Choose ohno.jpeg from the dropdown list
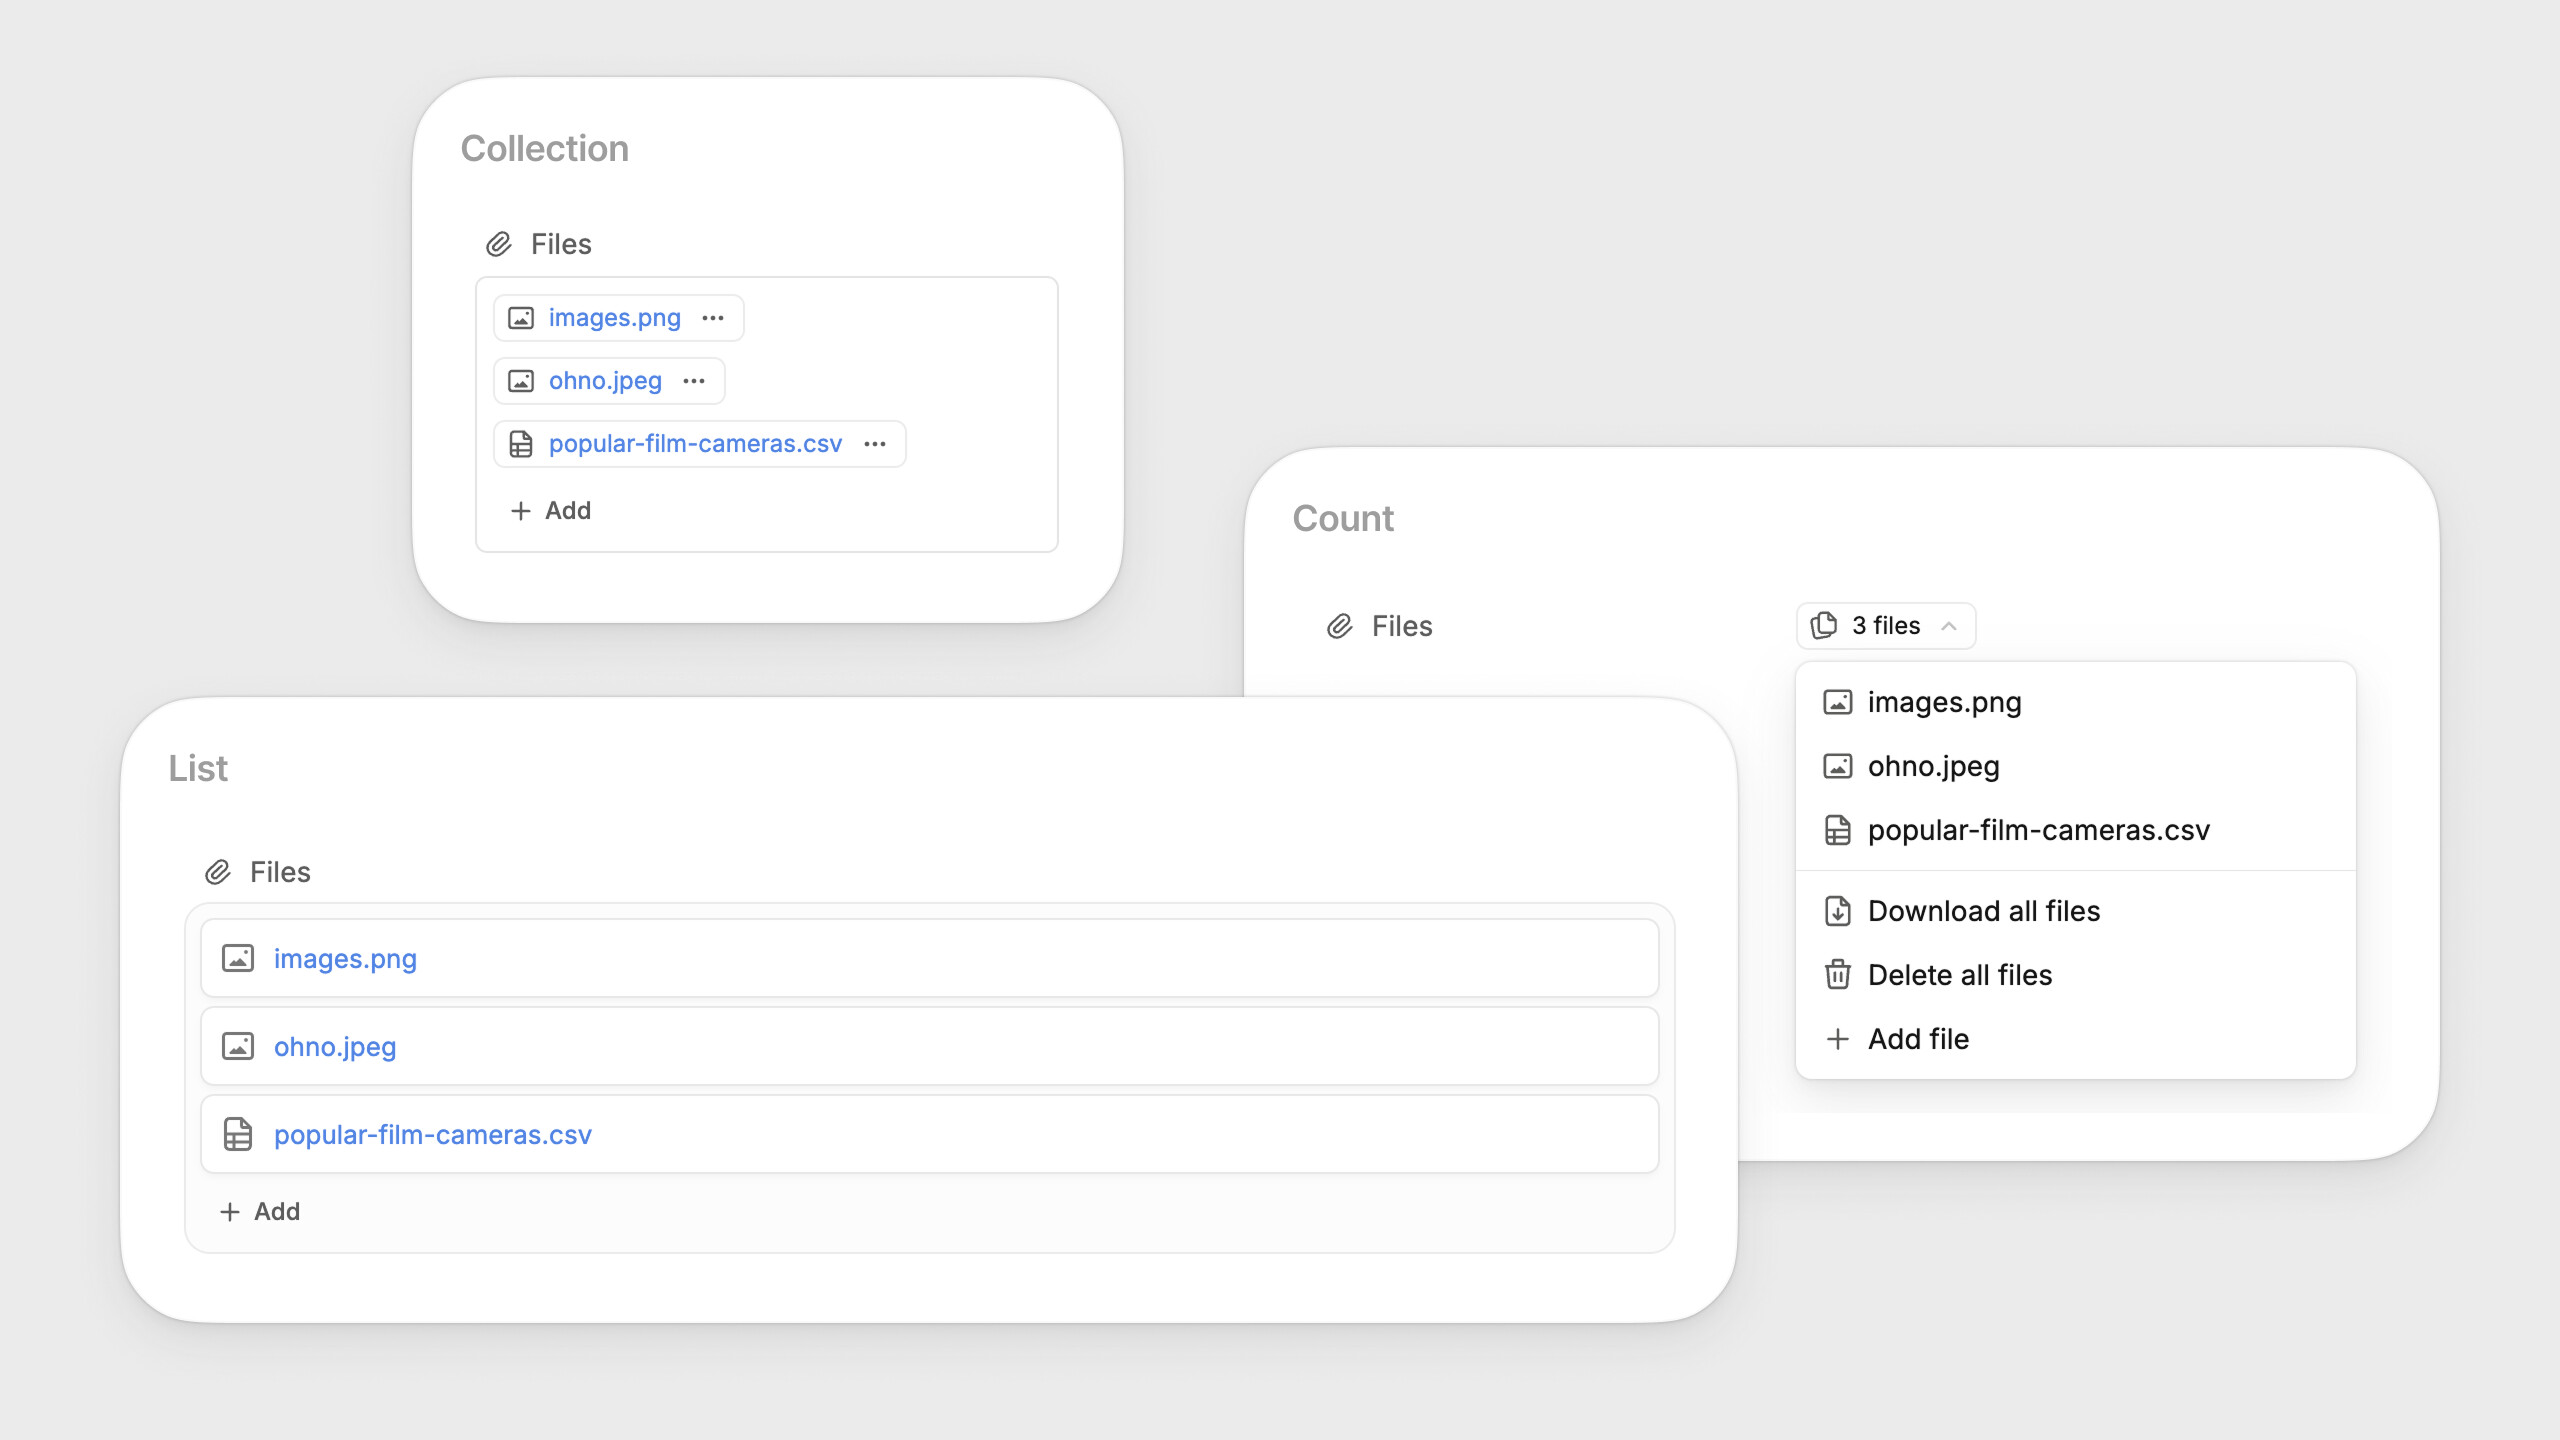This screenshot has height=1440, width=2560. [1933, 766]
